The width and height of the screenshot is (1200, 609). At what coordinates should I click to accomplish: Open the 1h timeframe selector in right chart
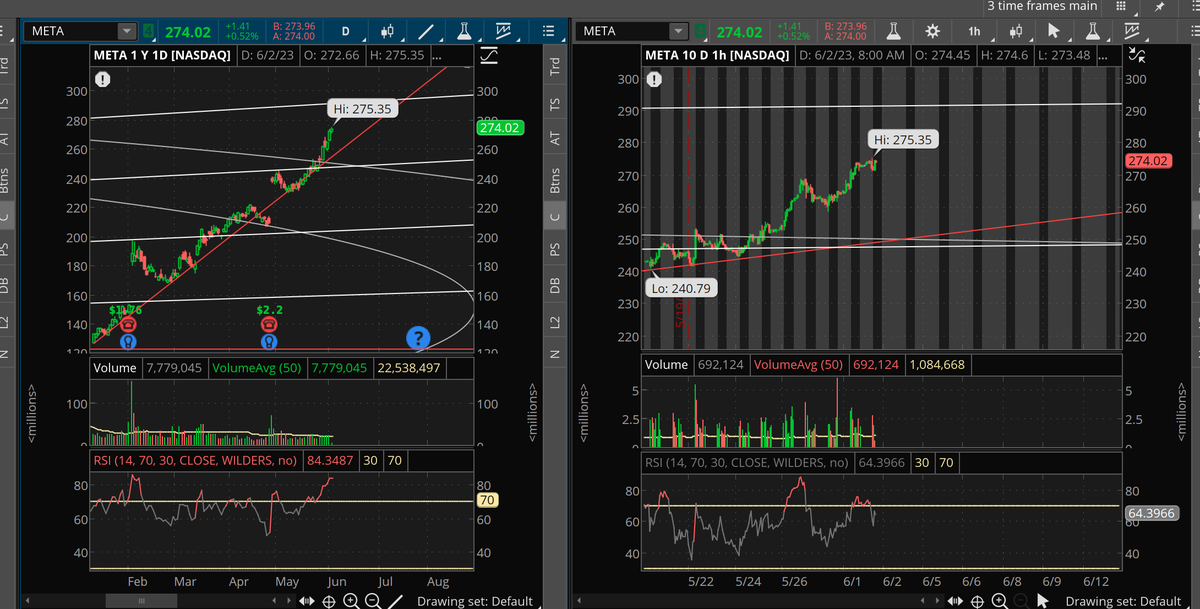pos(974,31)
